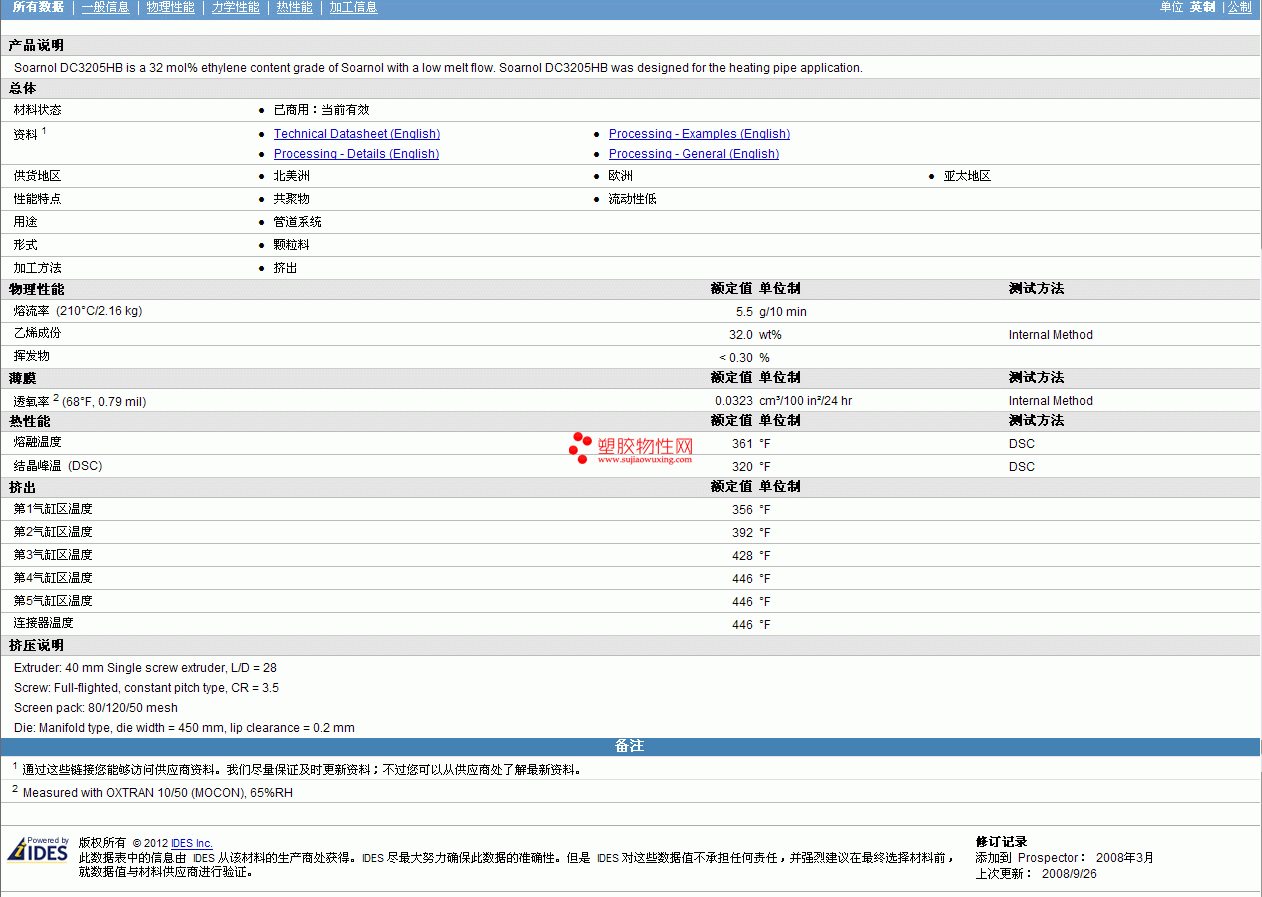1262x897 pixels.
Task: Select g/10 min unit text
Action: (783, 312)
